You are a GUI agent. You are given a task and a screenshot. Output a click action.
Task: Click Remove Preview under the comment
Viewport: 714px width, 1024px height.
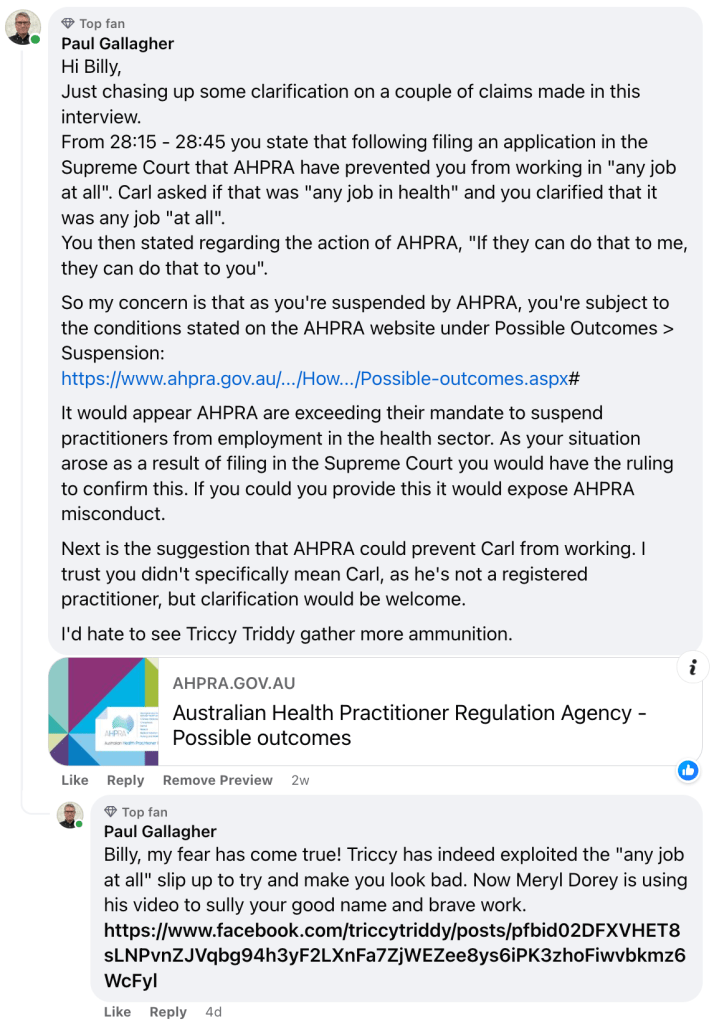[x=217, y=780]
